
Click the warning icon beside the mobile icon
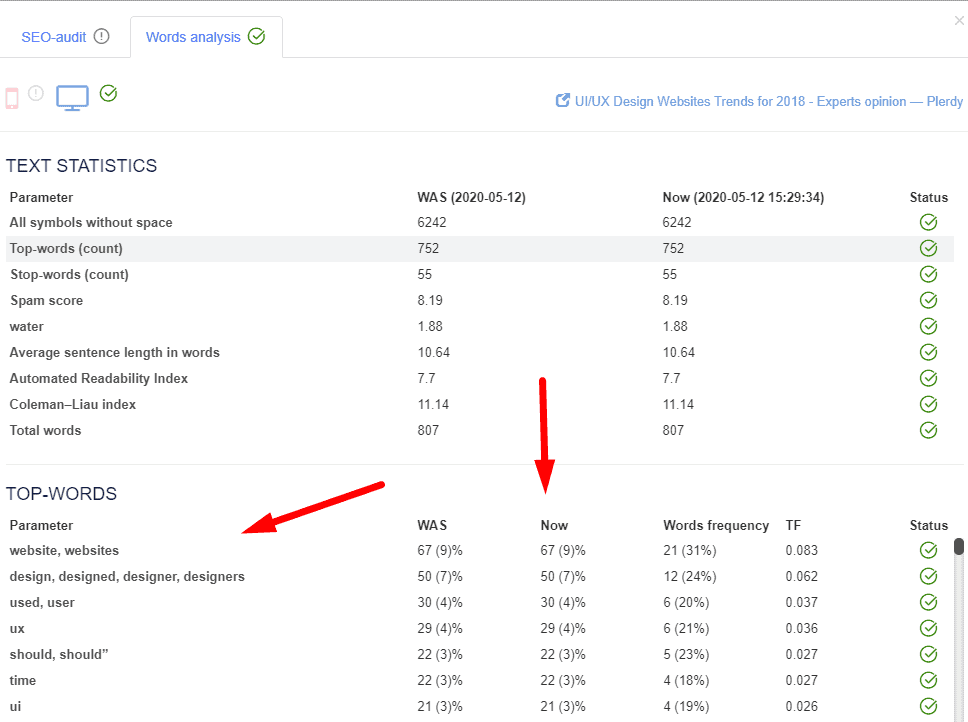(x=37, y=93)
